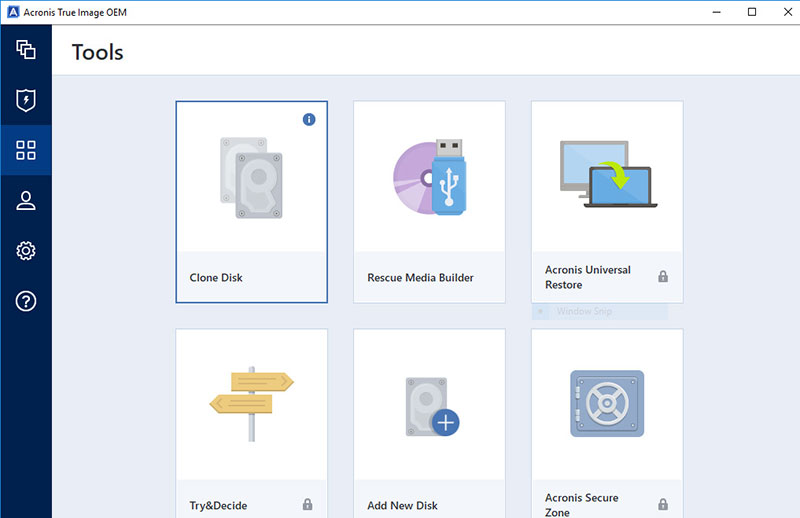Click the Add New Disk drive image
This screenshot has width=800, height=518.
[432, 407]
